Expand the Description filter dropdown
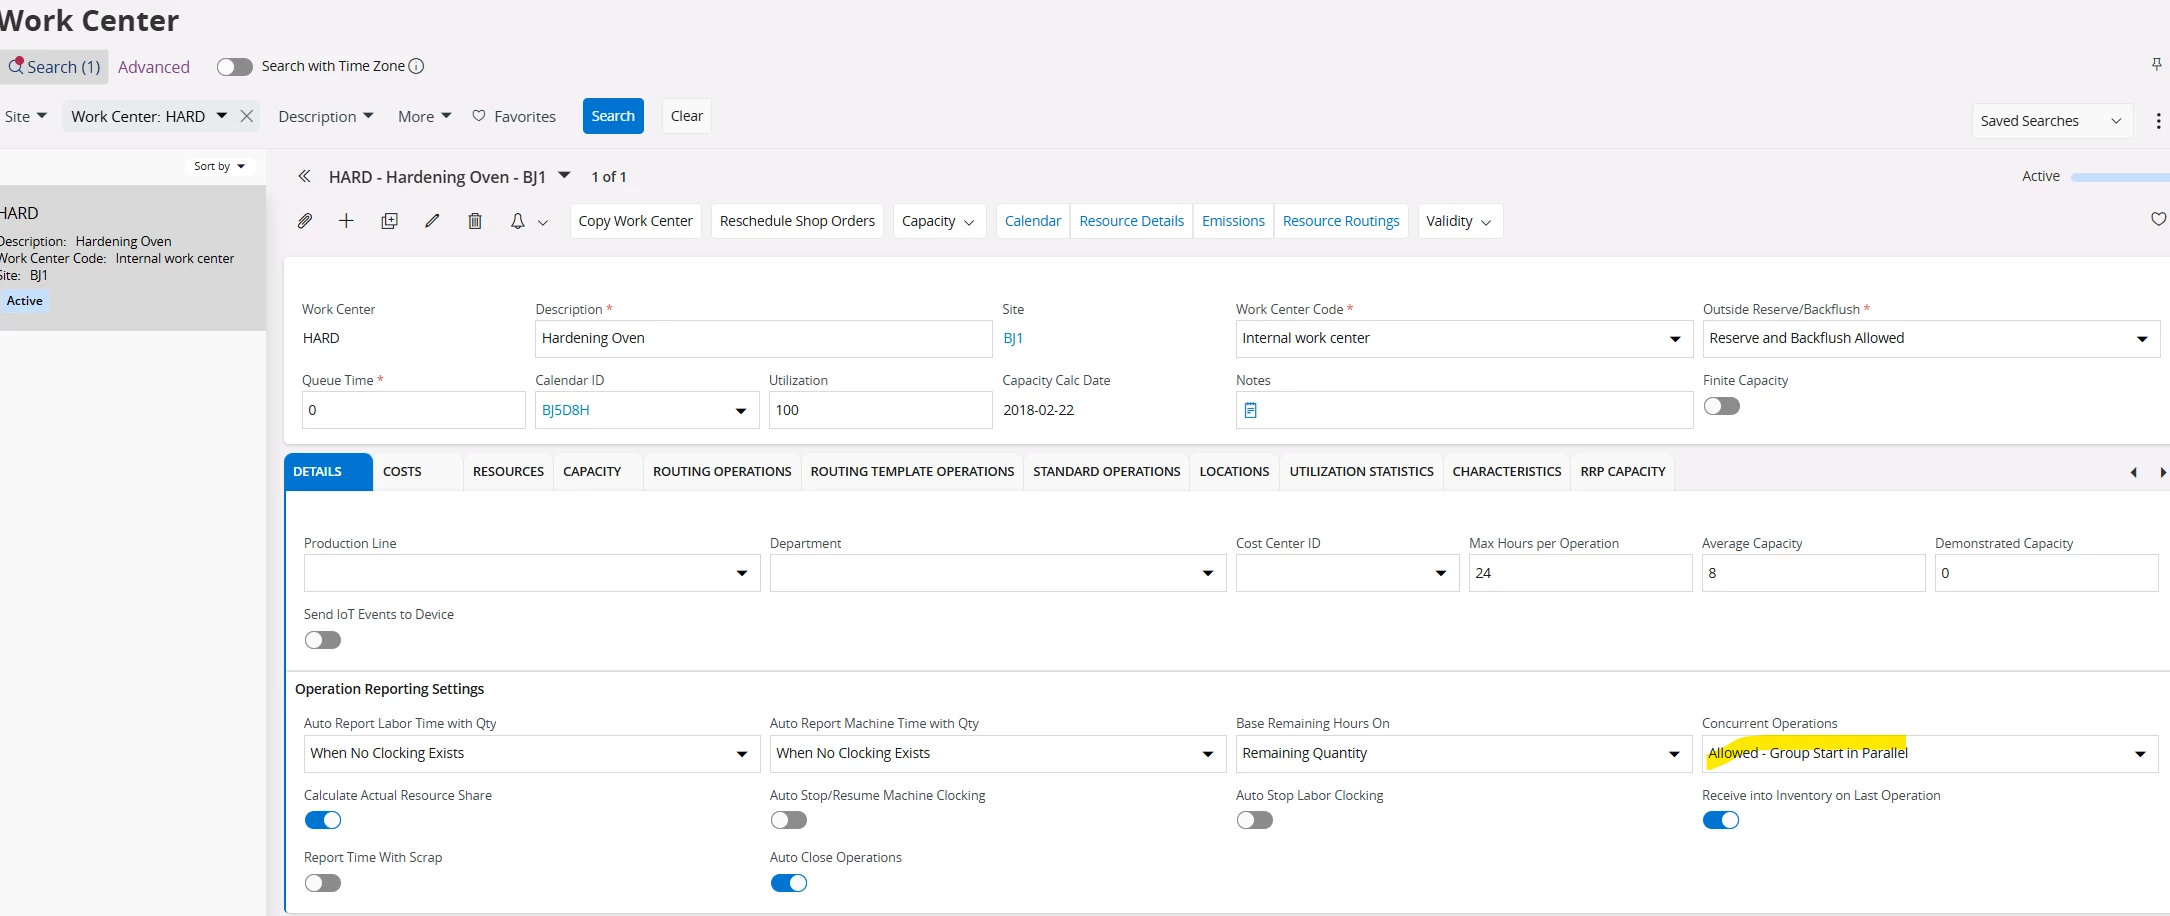2170x916 pixels. point(326,116)
